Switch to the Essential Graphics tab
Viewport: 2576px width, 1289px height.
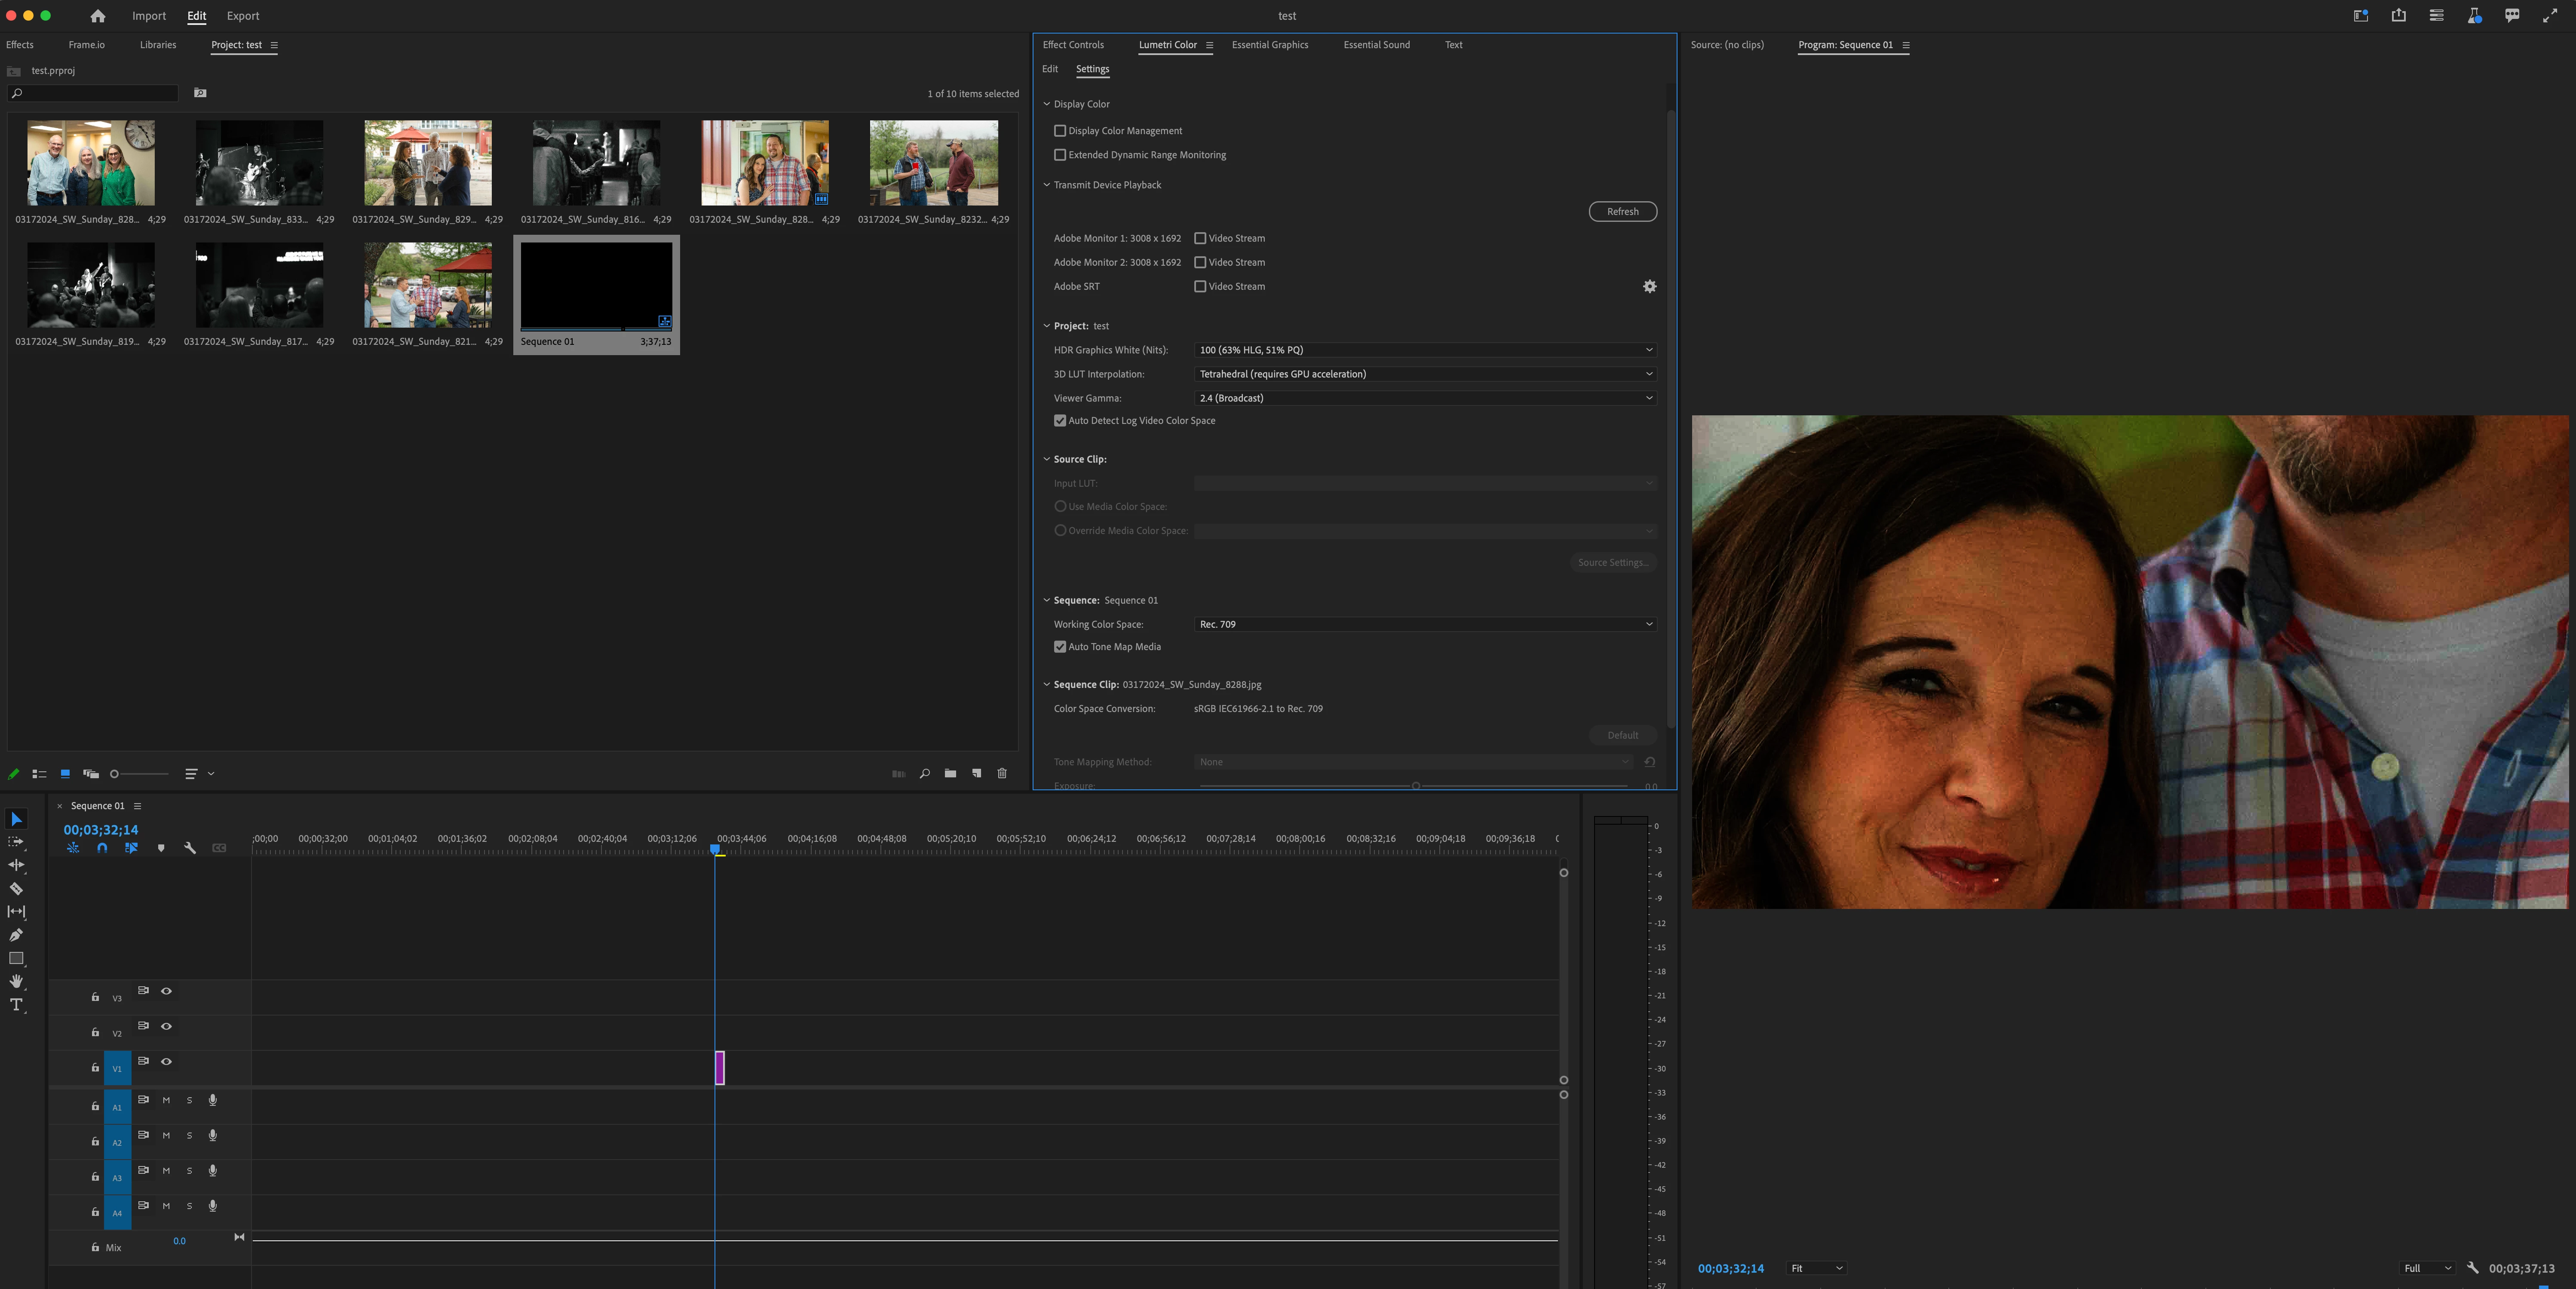pos(1269,45)
